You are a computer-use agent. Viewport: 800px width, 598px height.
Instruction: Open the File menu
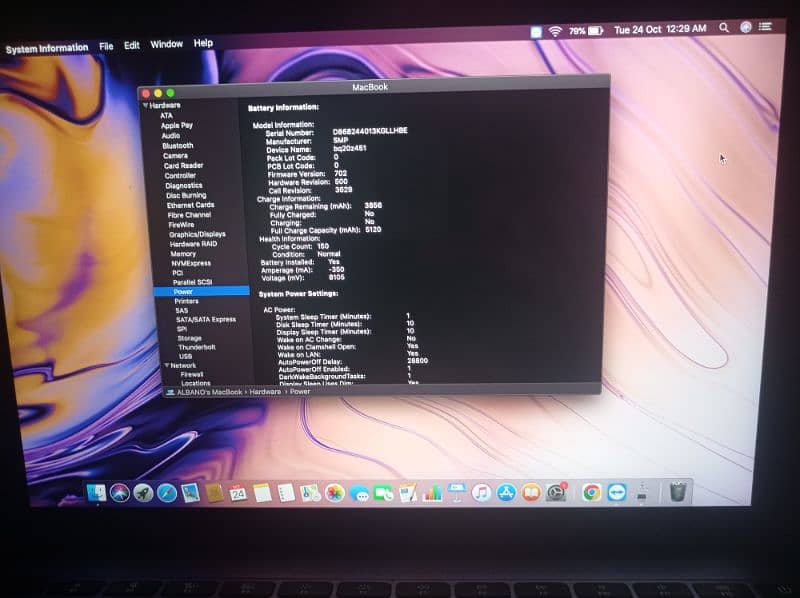click(x=105, y=46)
